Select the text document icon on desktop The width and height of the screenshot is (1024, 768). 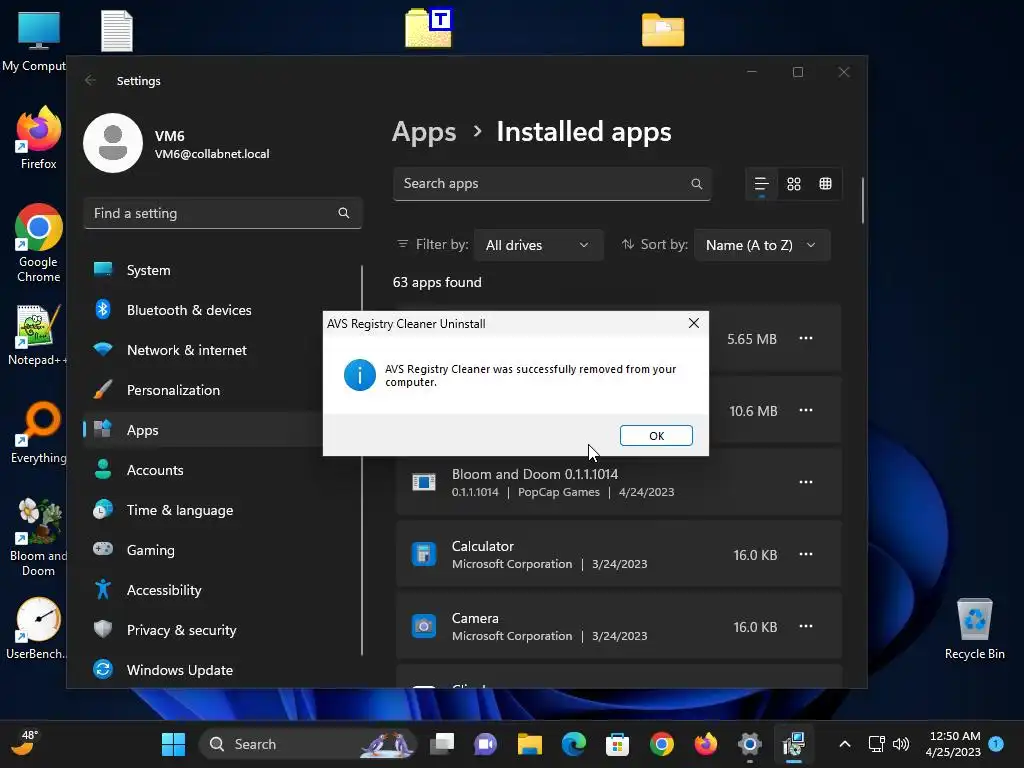pos(117,31)
